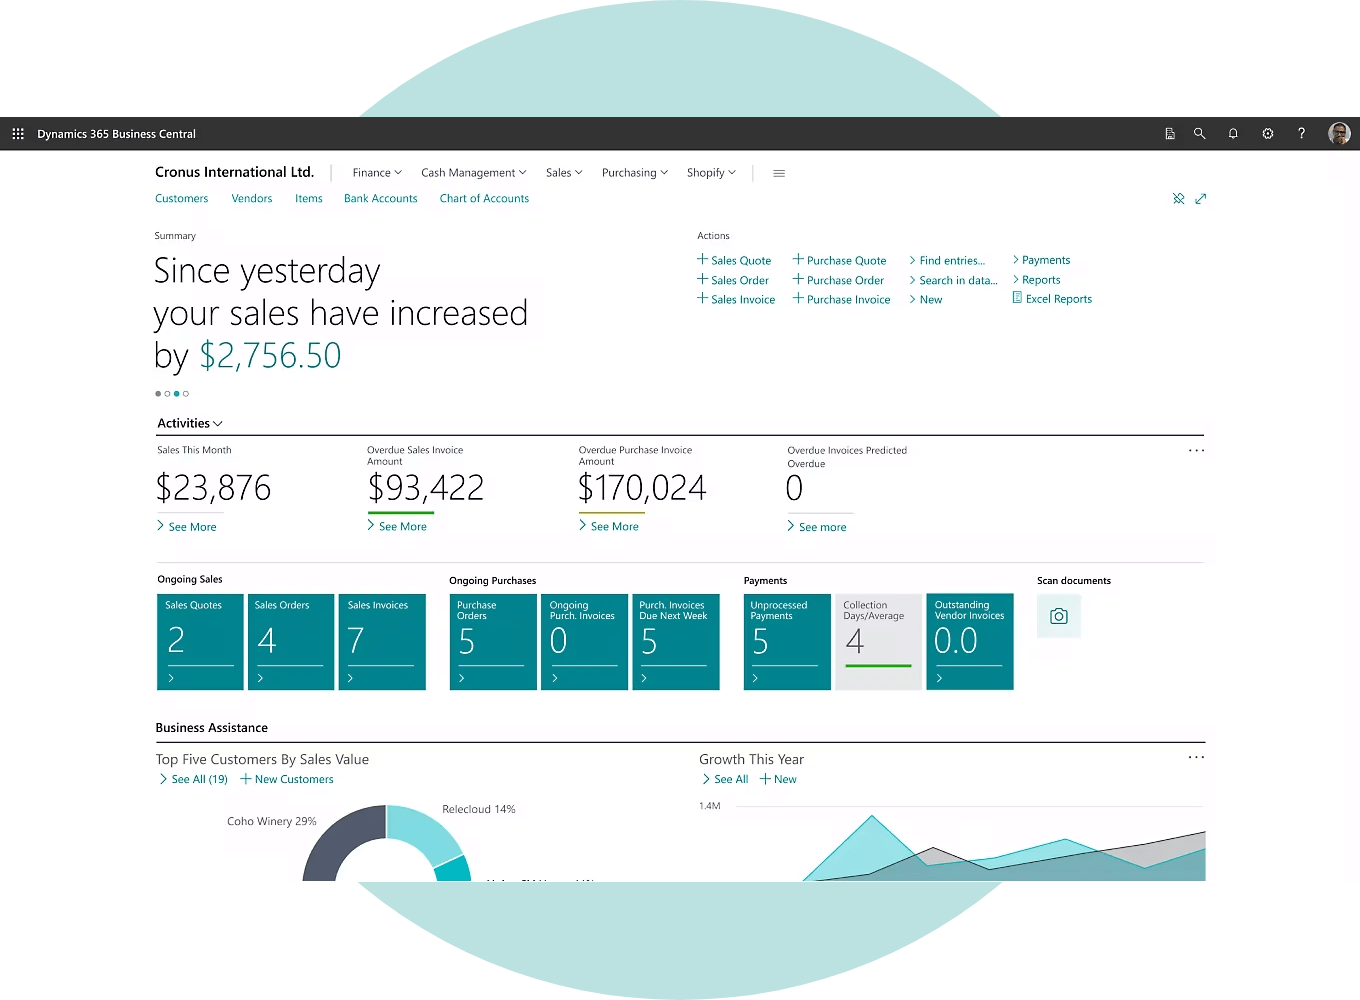Open the Sales dropdown menu

point(564,173)
